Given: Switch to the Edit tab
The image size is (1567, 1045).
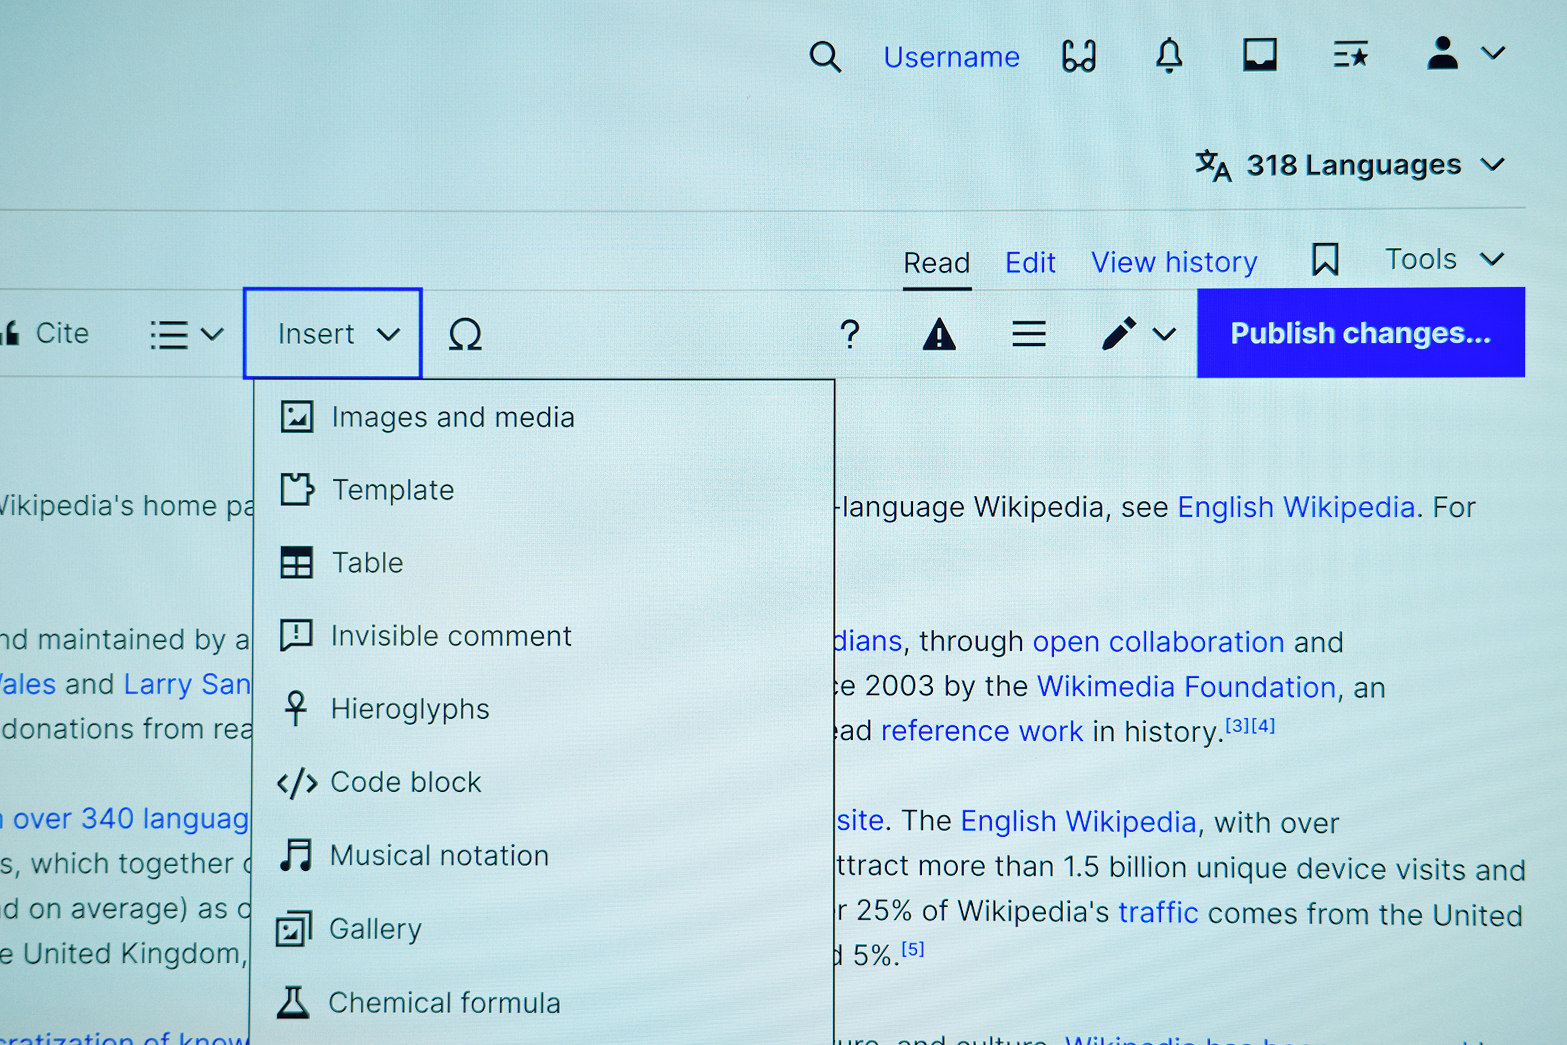Looking at the screenshot, I should coord(1030,263).
